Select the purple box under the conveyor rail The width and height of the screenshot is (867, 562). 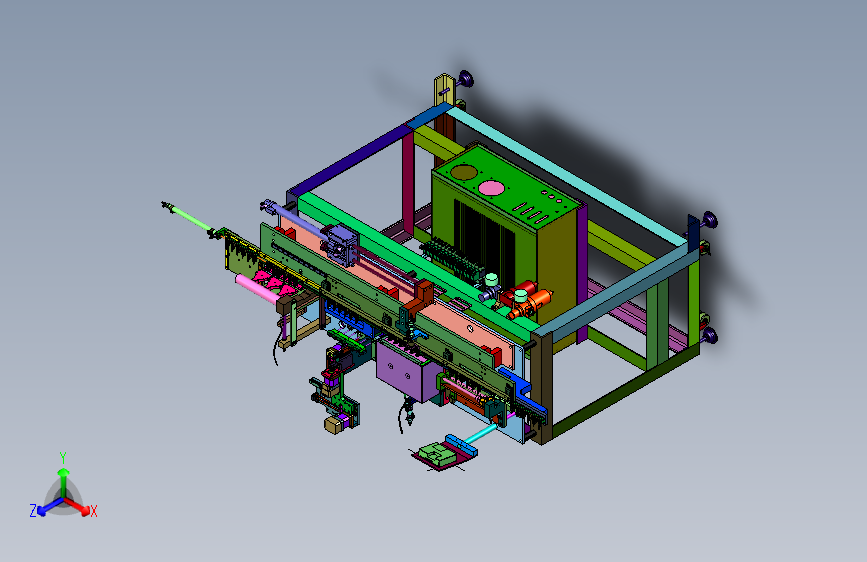(403, 371)
